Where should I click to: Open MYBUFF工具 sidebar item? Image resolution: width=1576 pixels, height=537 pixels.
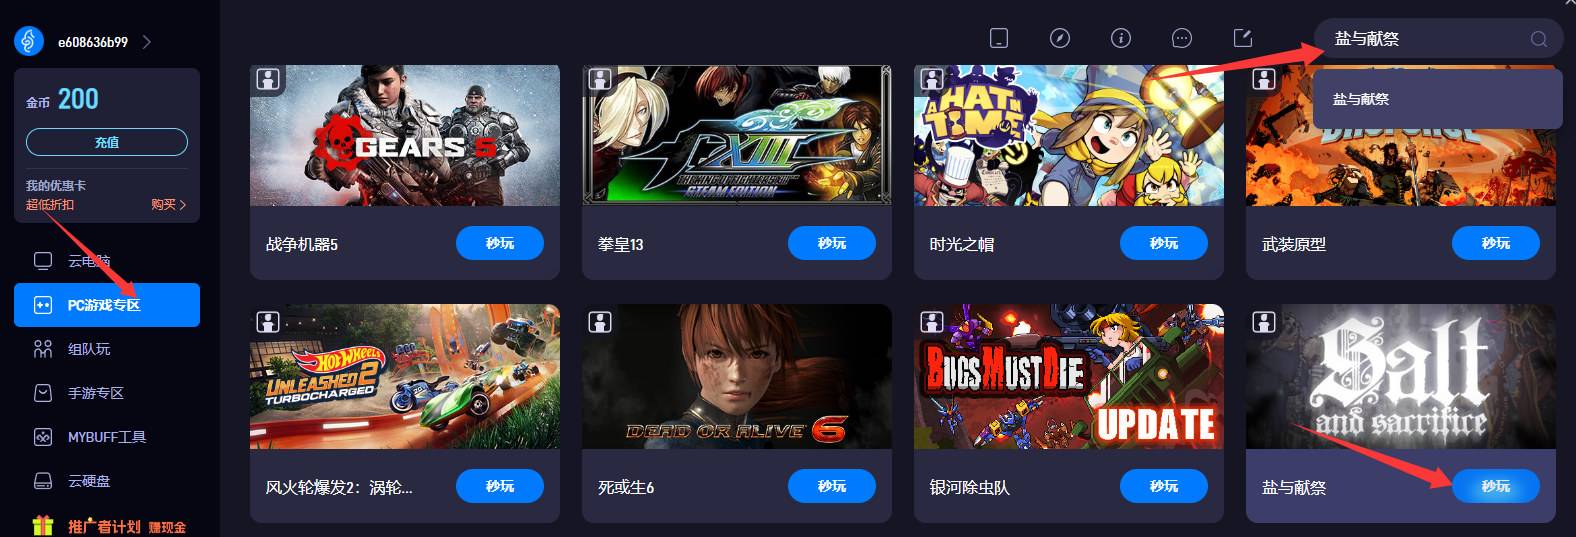coord(107,437)
